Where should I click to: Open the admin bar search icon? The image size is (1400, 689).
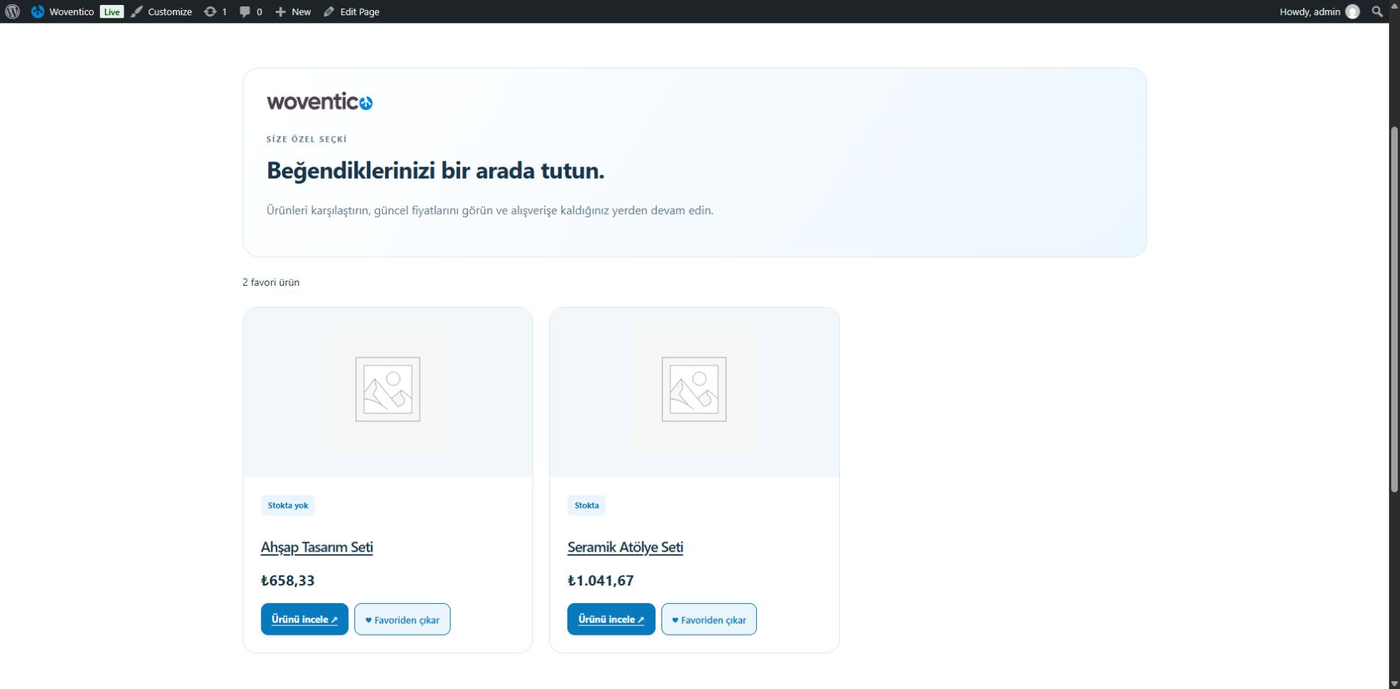tap(1378, 12)
